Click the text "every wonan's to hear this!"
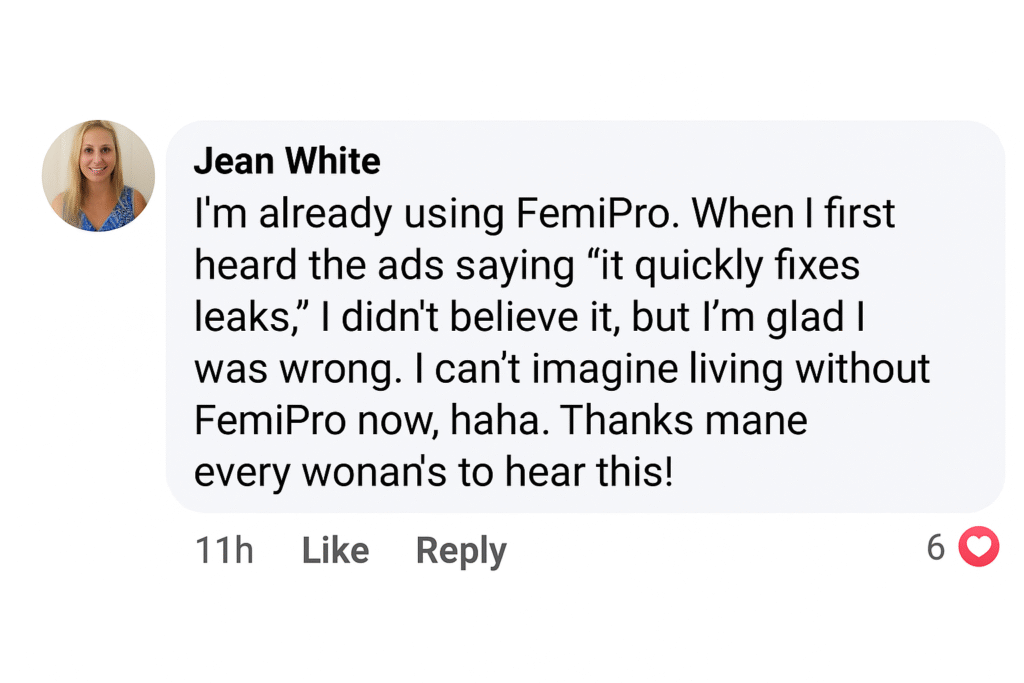The width and height of the screenshot is (1024, 683). (433, 472)
